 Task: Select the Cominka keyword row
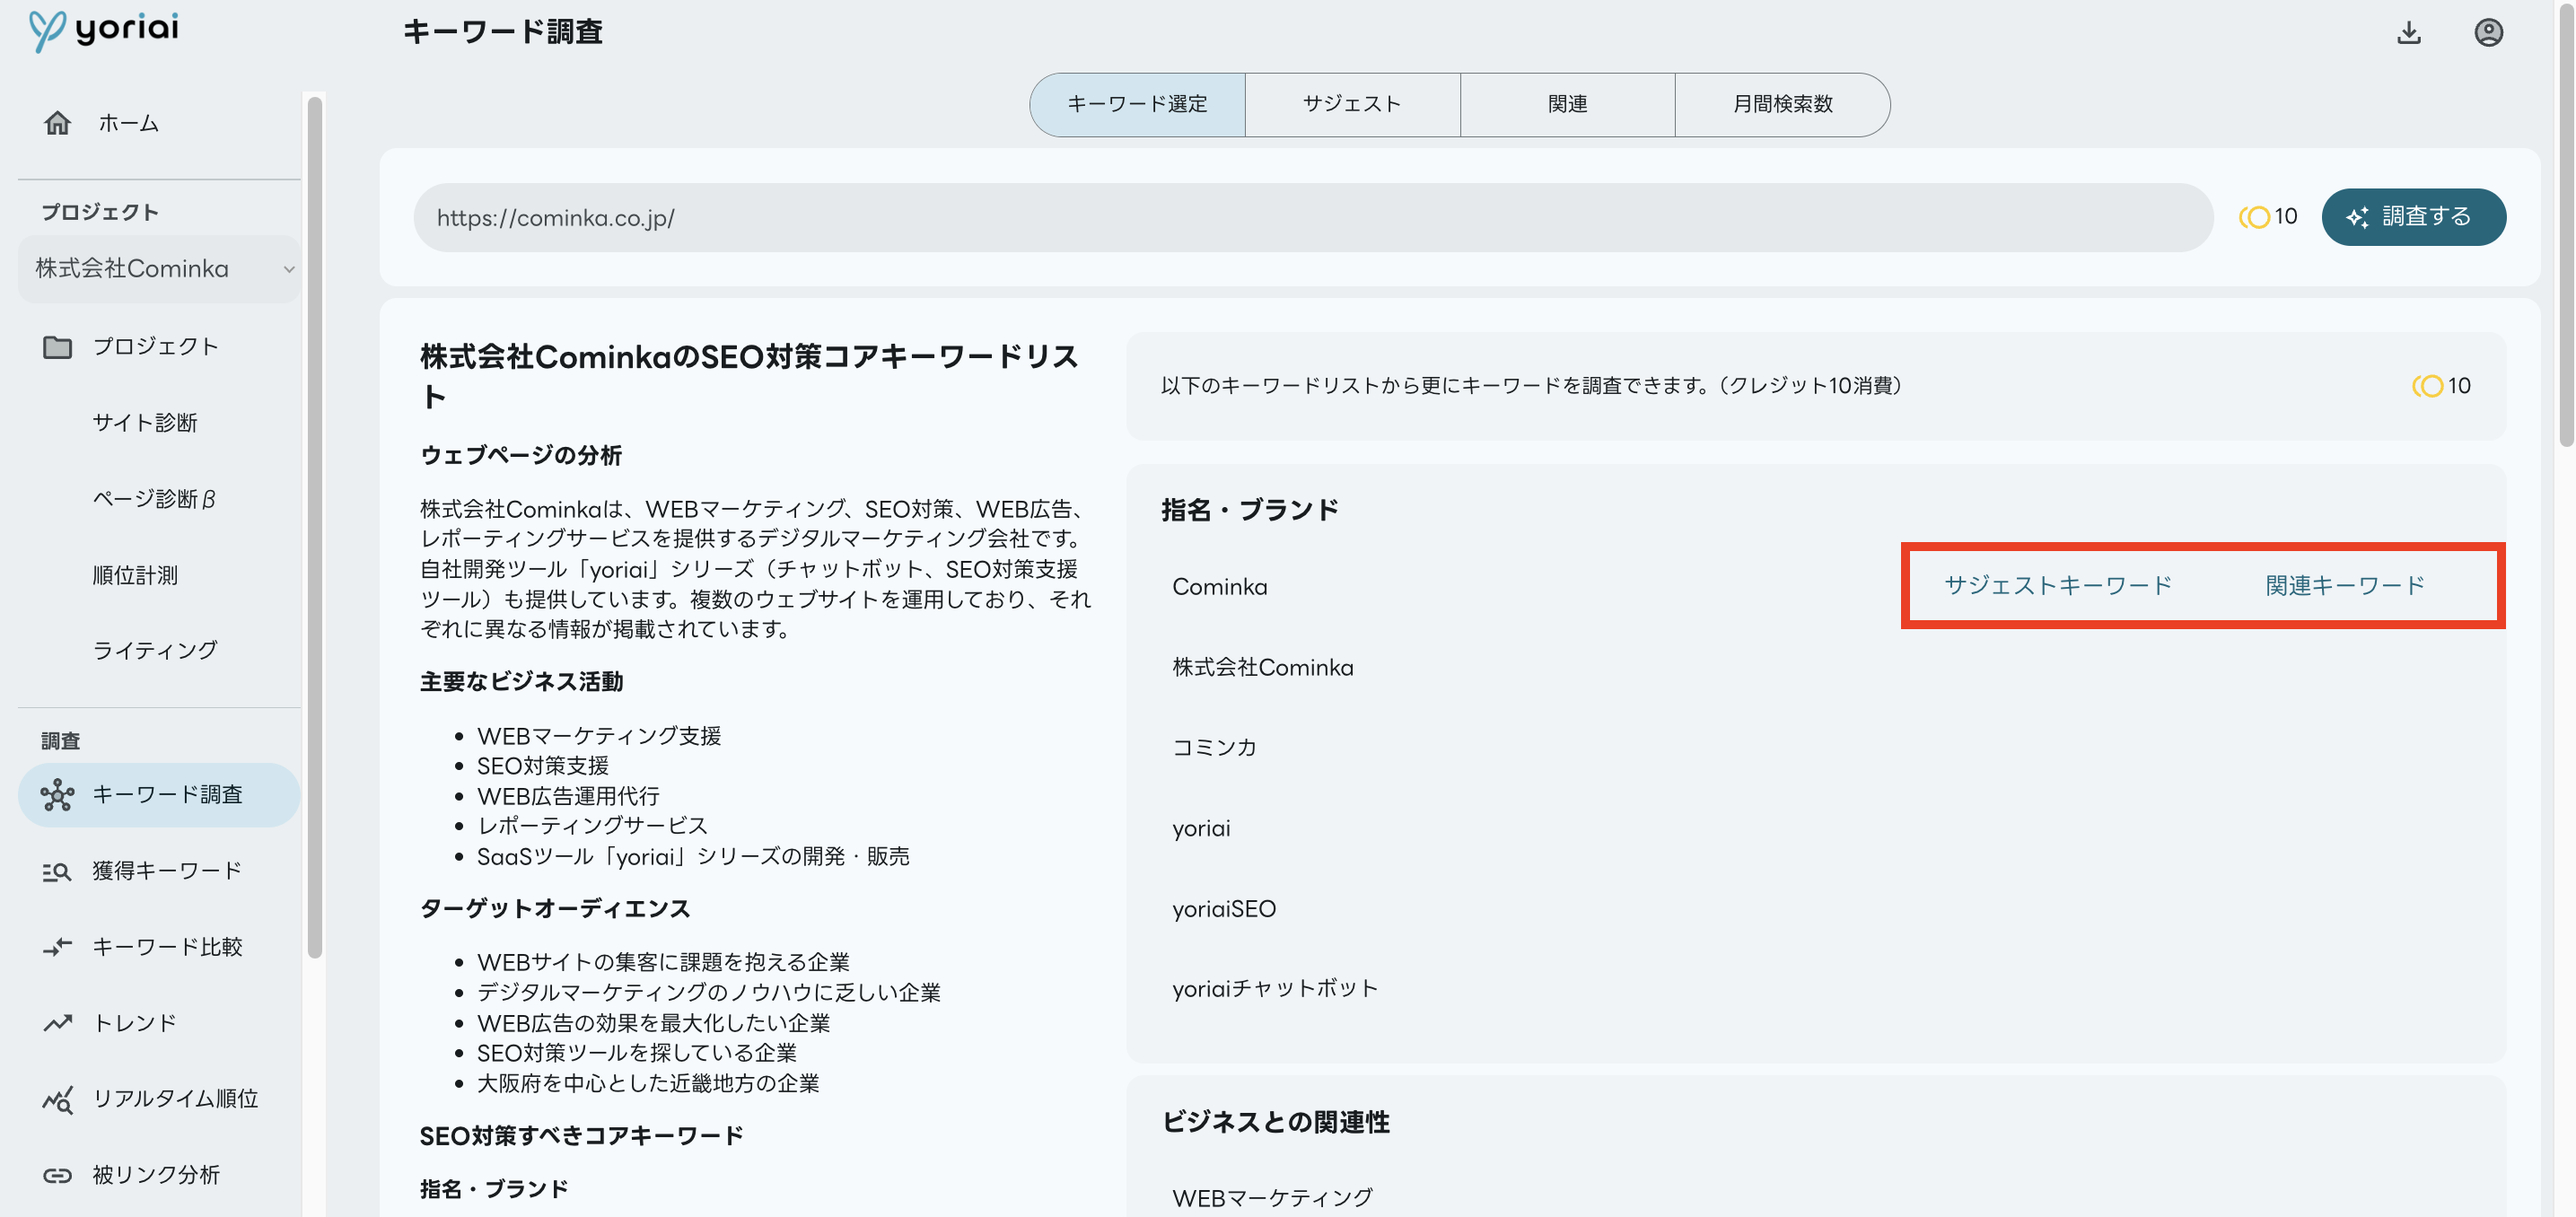coord(1815,587)
